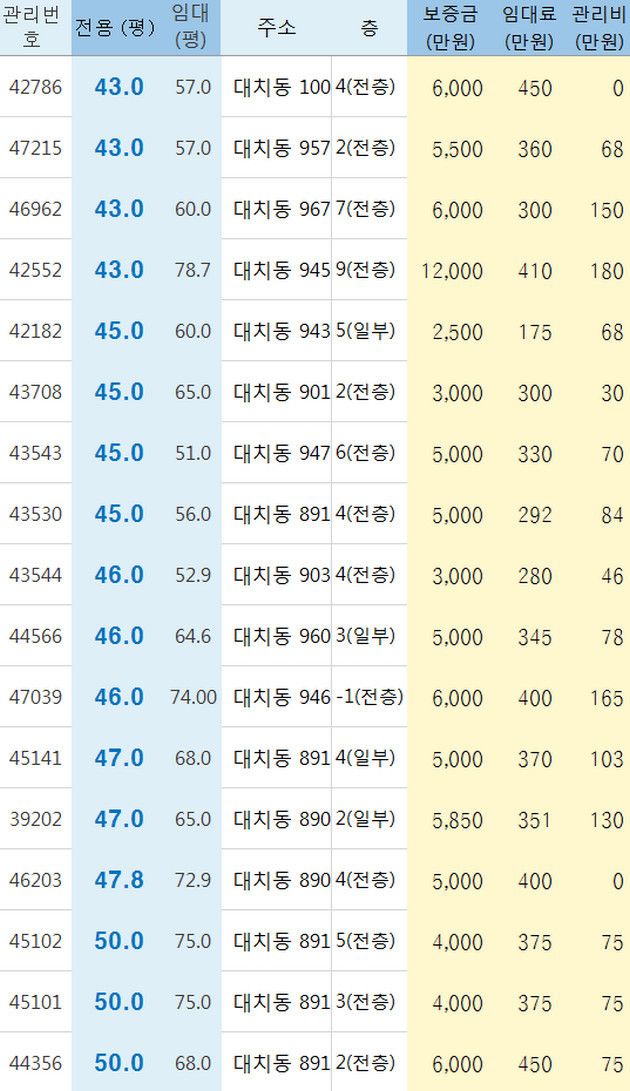Click maintenance fee 180 in row 42552
The height and width of the screenshot is (1091, 630).
tap(606, 271)
